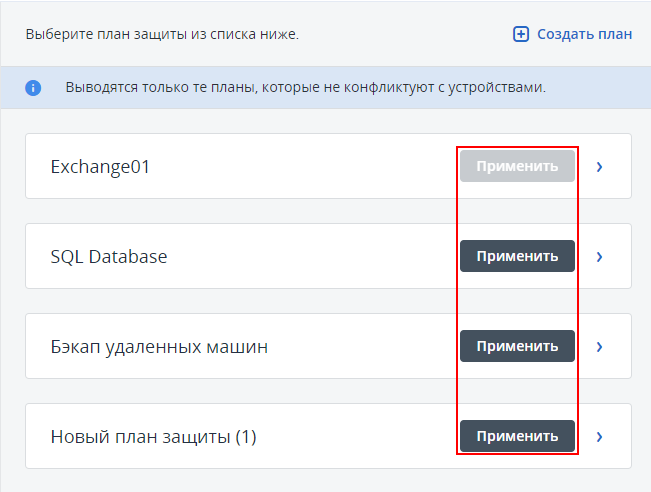Click the Выберите план защиты instruction text
Screen dimensions: 651x492
(162, 34)
